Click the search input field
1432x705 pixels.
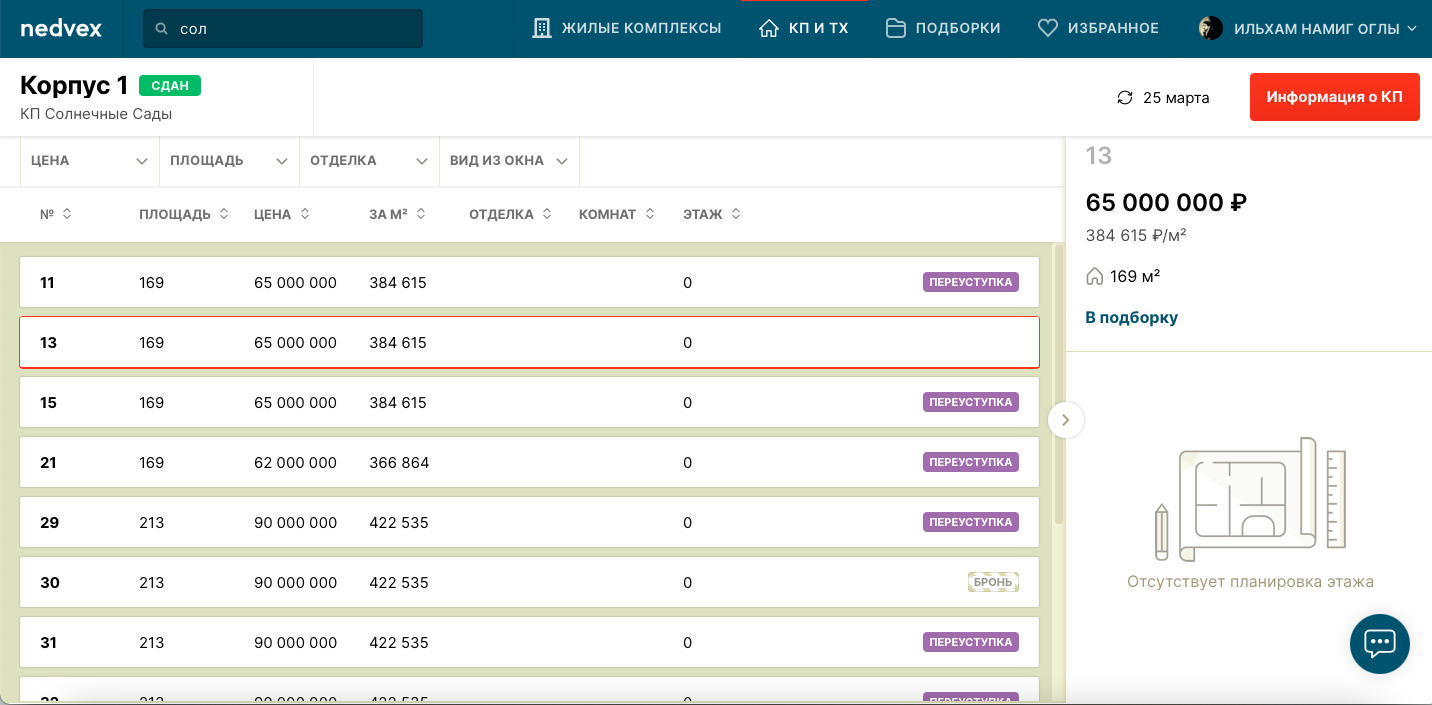(295, 29)
